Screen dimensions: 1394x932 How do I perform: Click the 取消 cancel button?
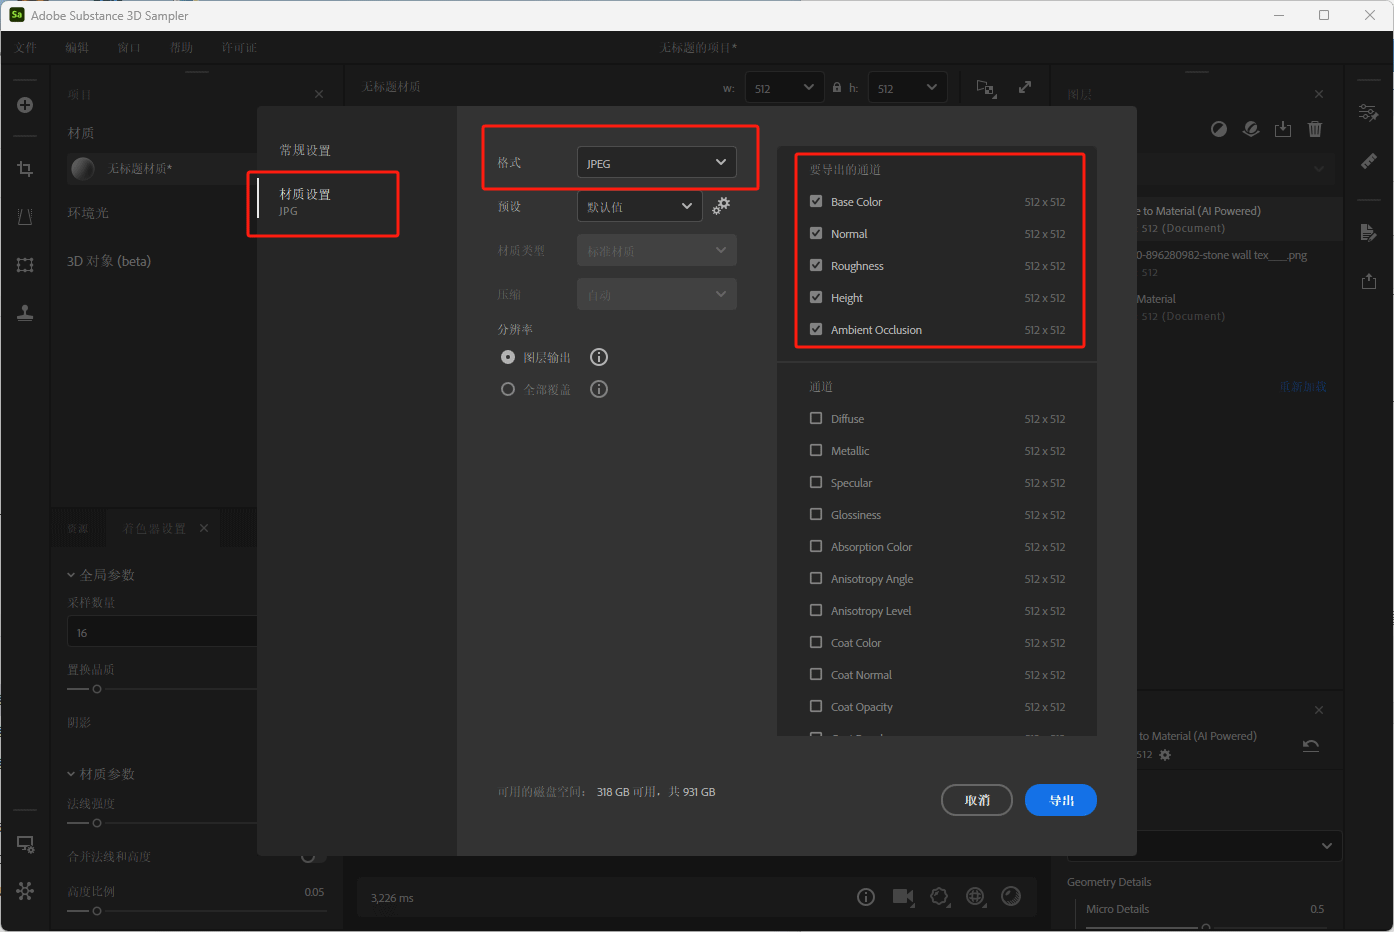[x=977, y=800]
